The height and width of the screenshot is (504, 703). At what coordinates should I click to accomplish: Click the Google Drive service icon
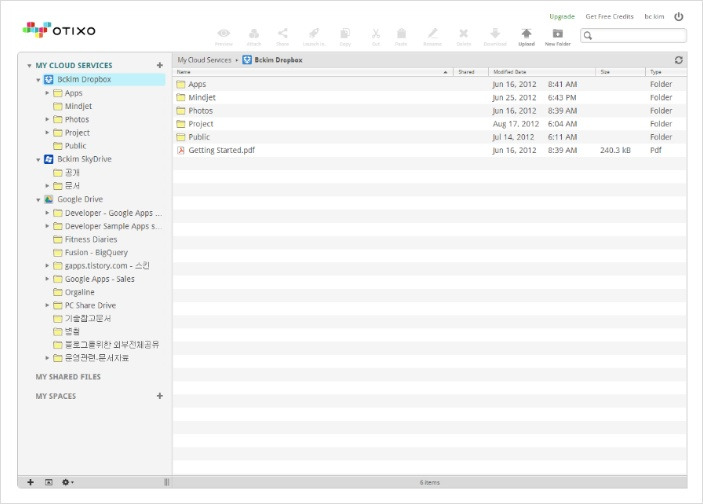49,200
